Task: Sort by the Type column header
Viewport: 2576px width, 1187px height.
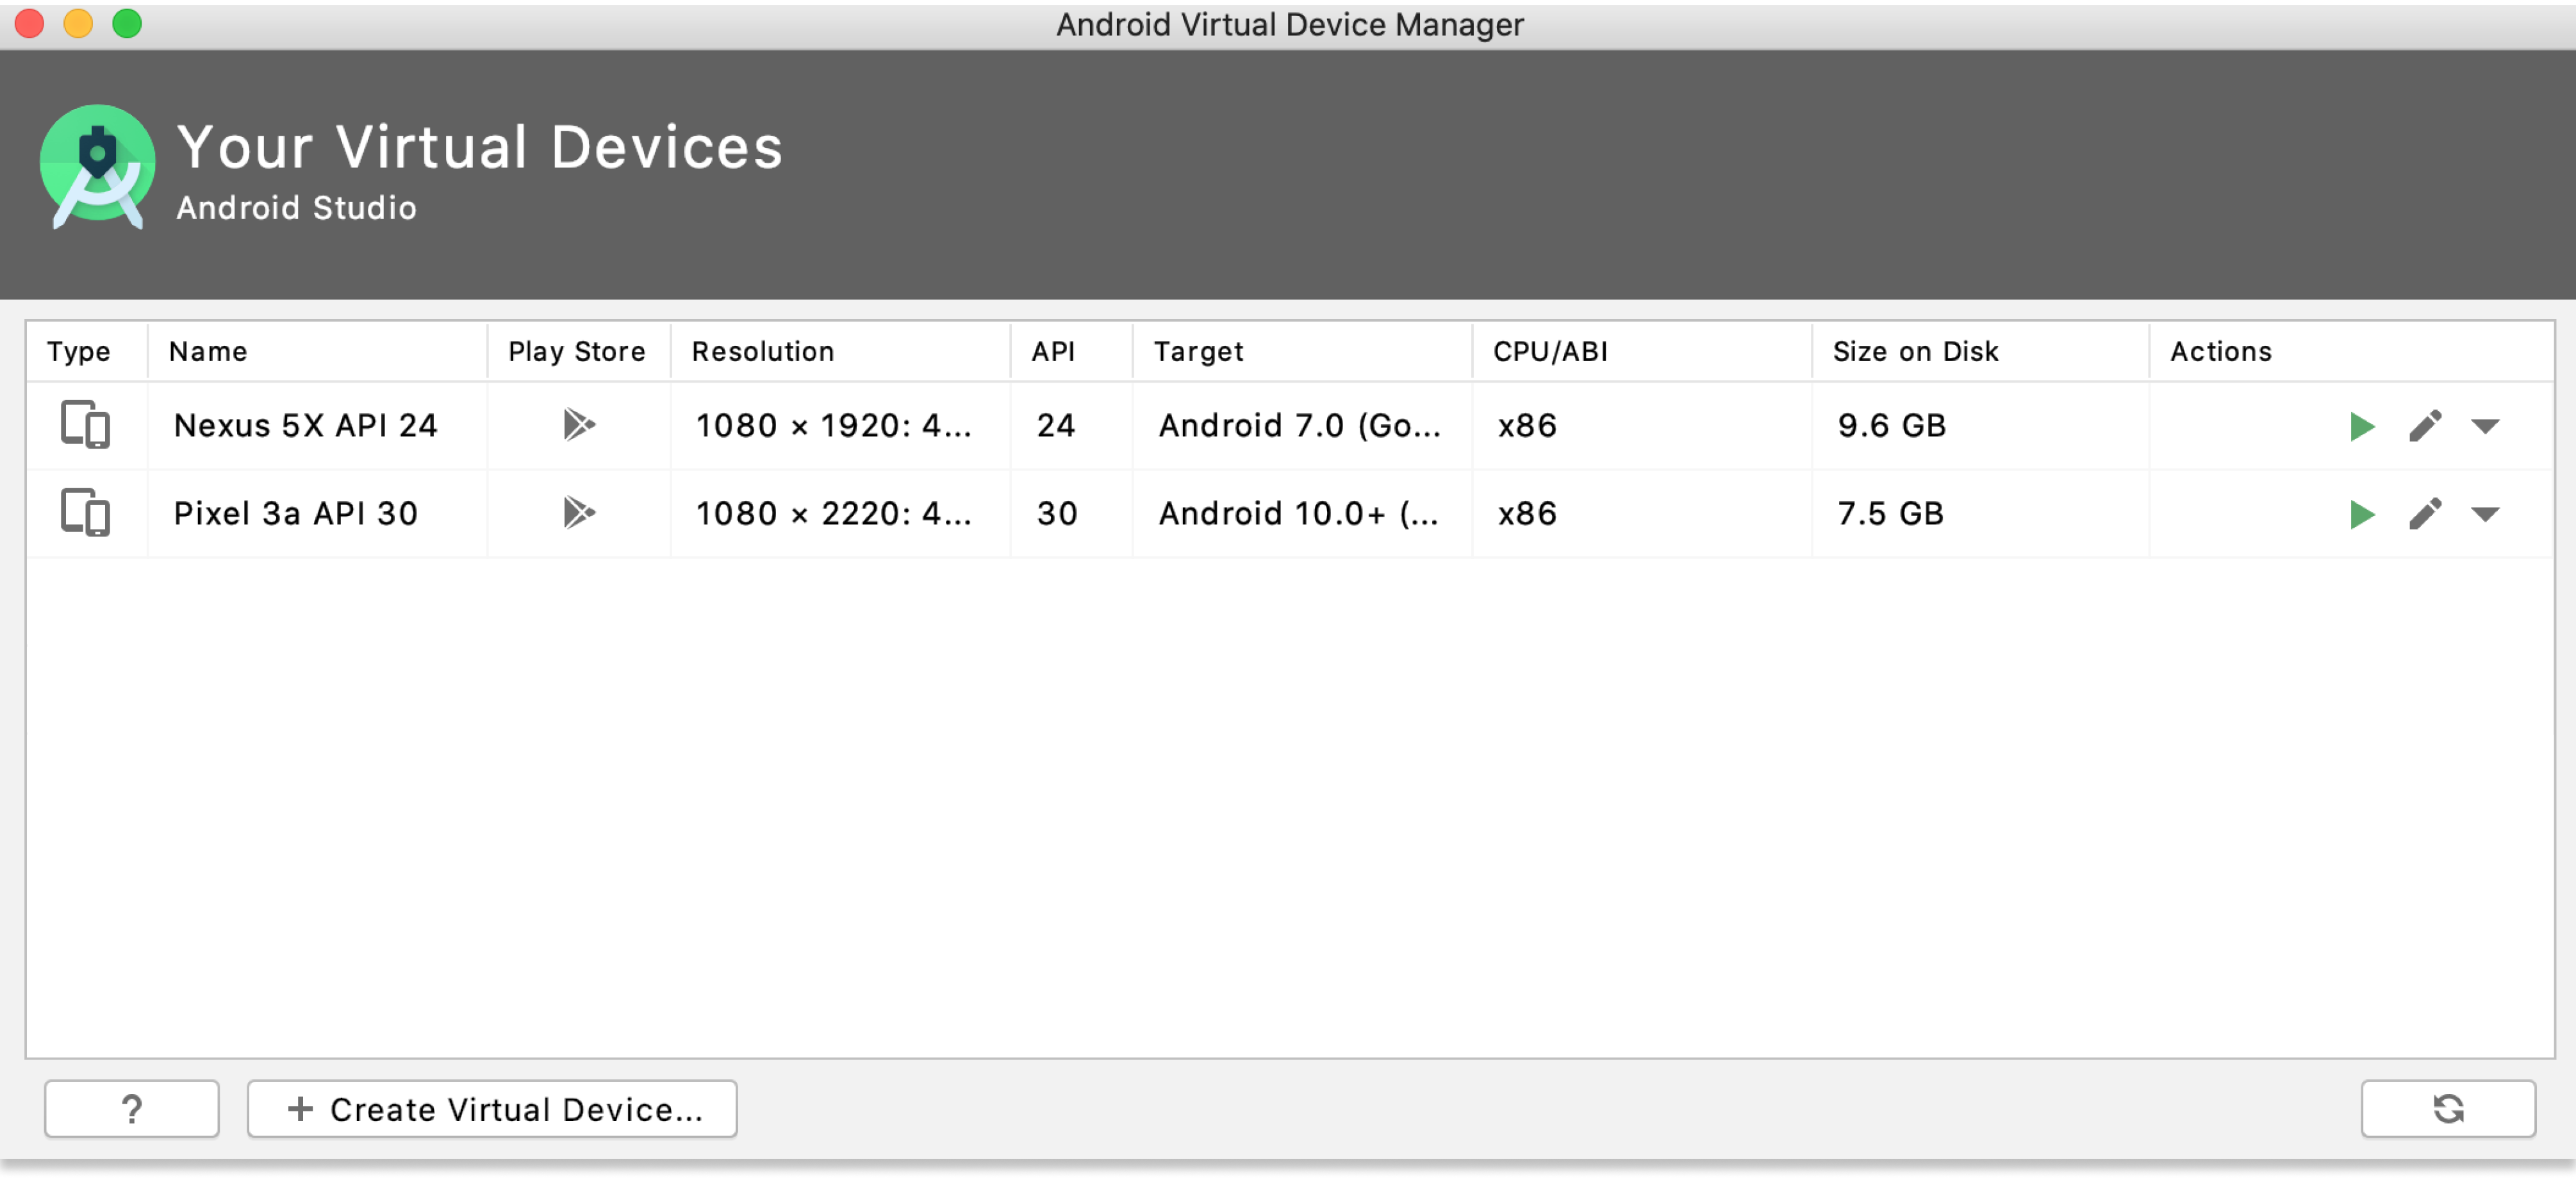Action: (87, 351)
